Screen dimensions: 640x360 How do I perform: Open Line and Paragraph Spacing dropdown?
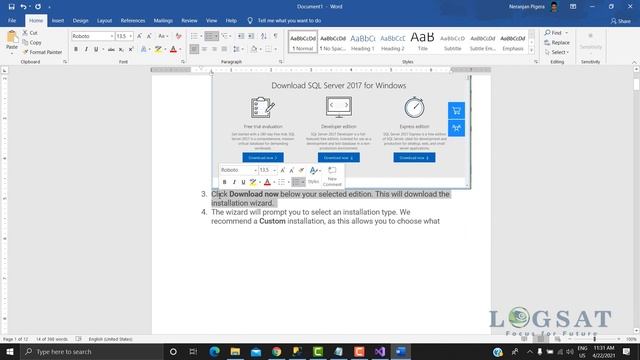[x=237, y=49]
